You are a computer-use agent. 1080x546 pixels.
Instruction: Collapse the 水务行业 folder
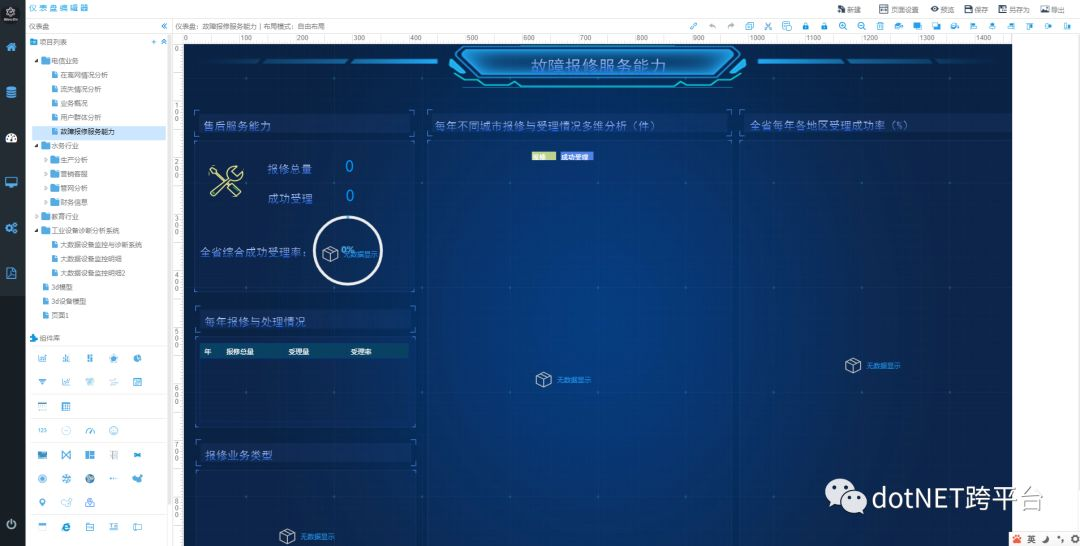click(x=37, y=145)
